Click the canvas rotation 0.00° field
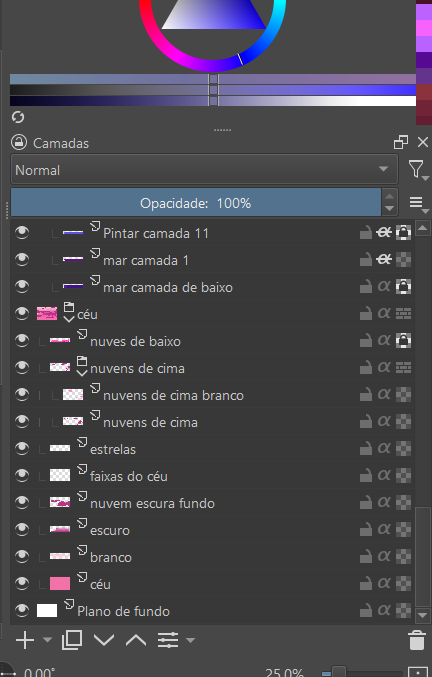The width and height of the screenshot is (432, 677). (39, 673)
